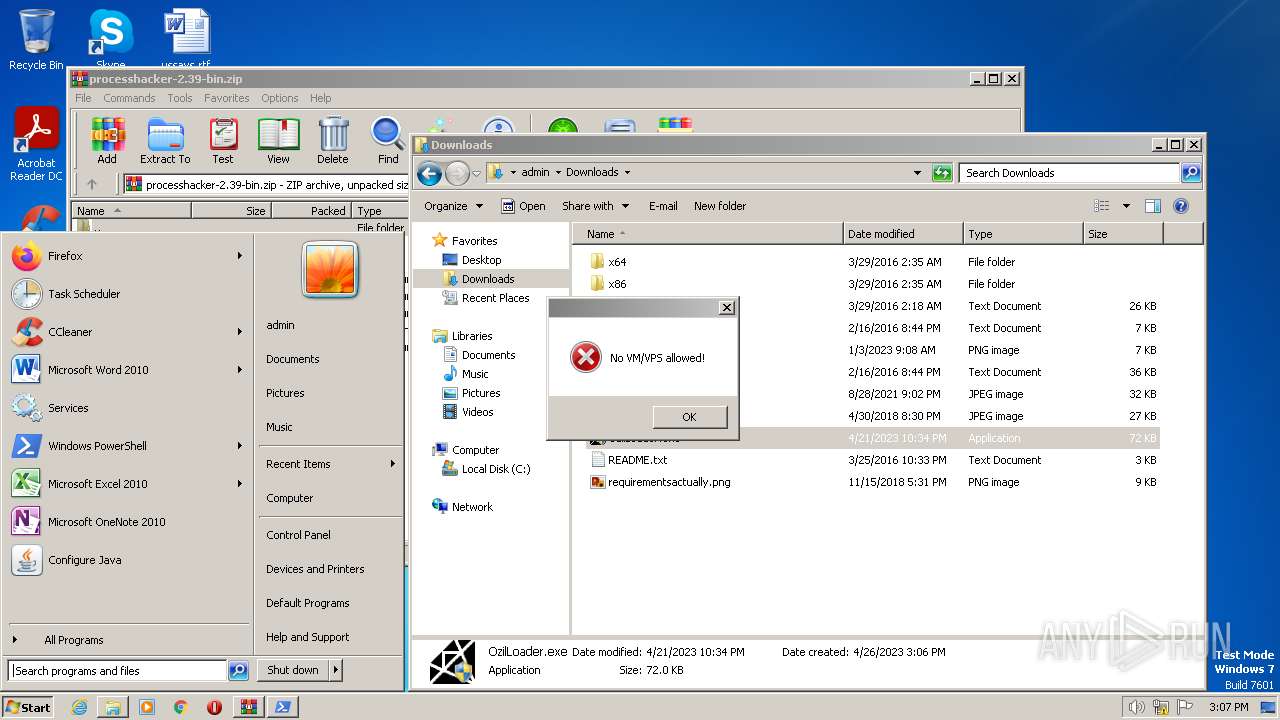Viewport: 1280px width, 720px height.
Task: Open the Favorites menu in WinRAR
Action: point(227,98)
